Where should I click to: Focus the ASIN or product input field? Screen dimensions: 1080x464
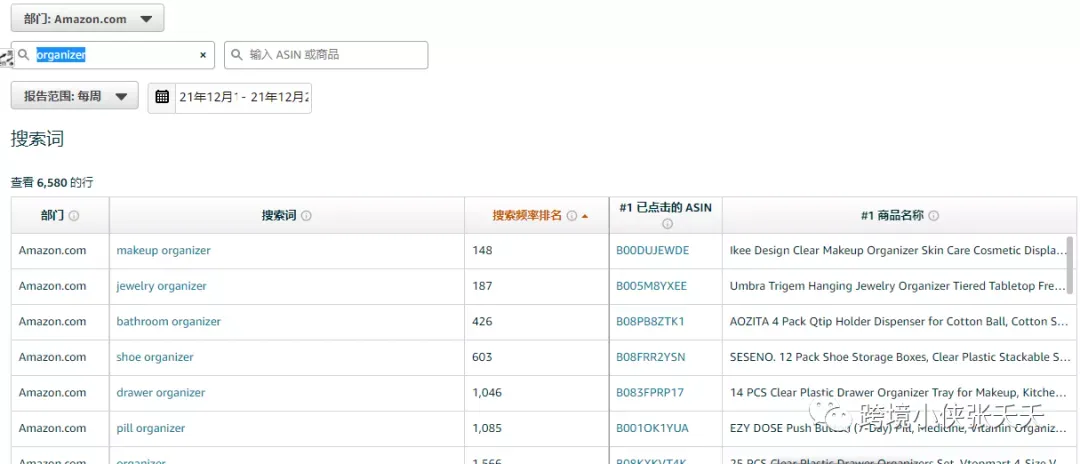click(326, 55)
